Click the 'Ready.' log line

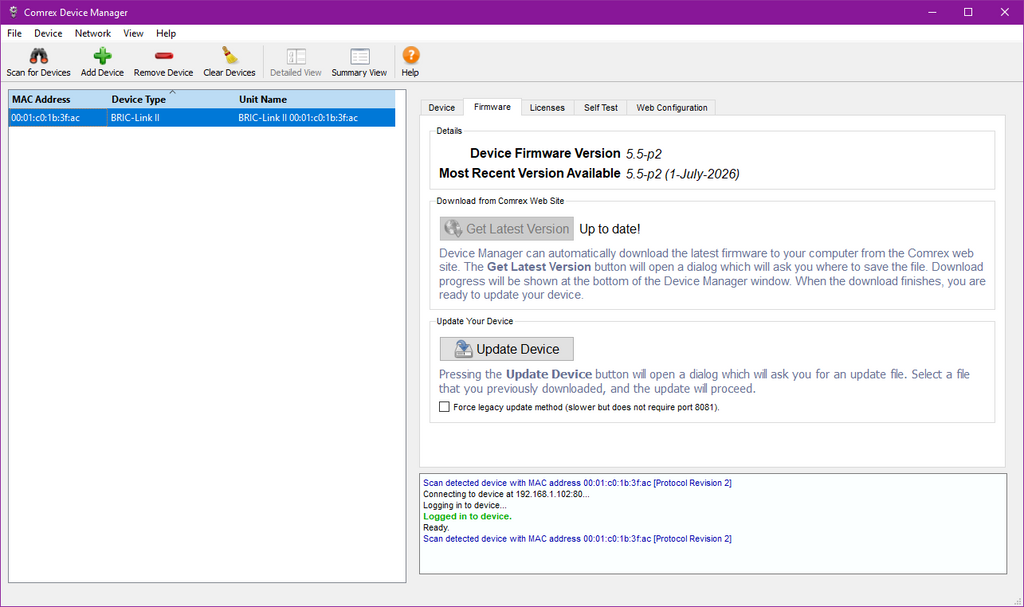(436, 527)
